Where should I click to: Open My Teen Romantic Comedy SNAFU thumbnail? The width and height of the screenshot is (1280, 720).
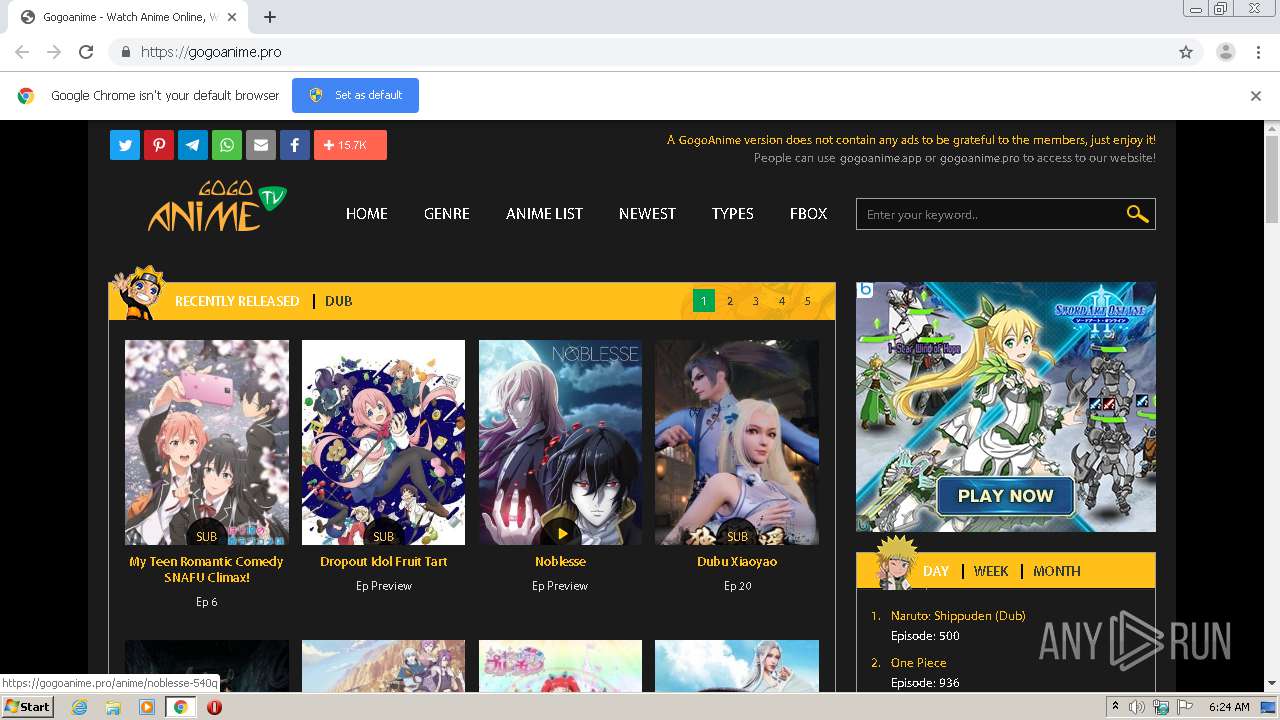(x=207, y=442)
